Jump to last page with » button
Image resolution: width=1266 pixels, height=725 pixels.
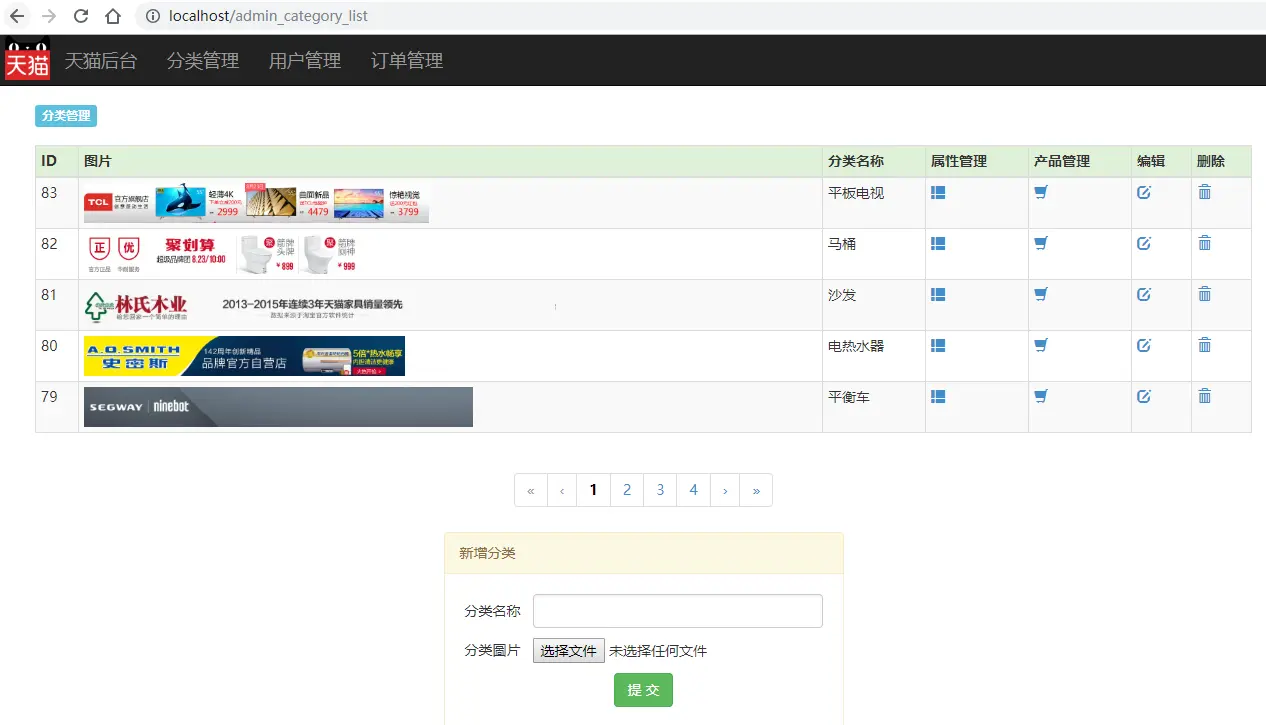756,490
